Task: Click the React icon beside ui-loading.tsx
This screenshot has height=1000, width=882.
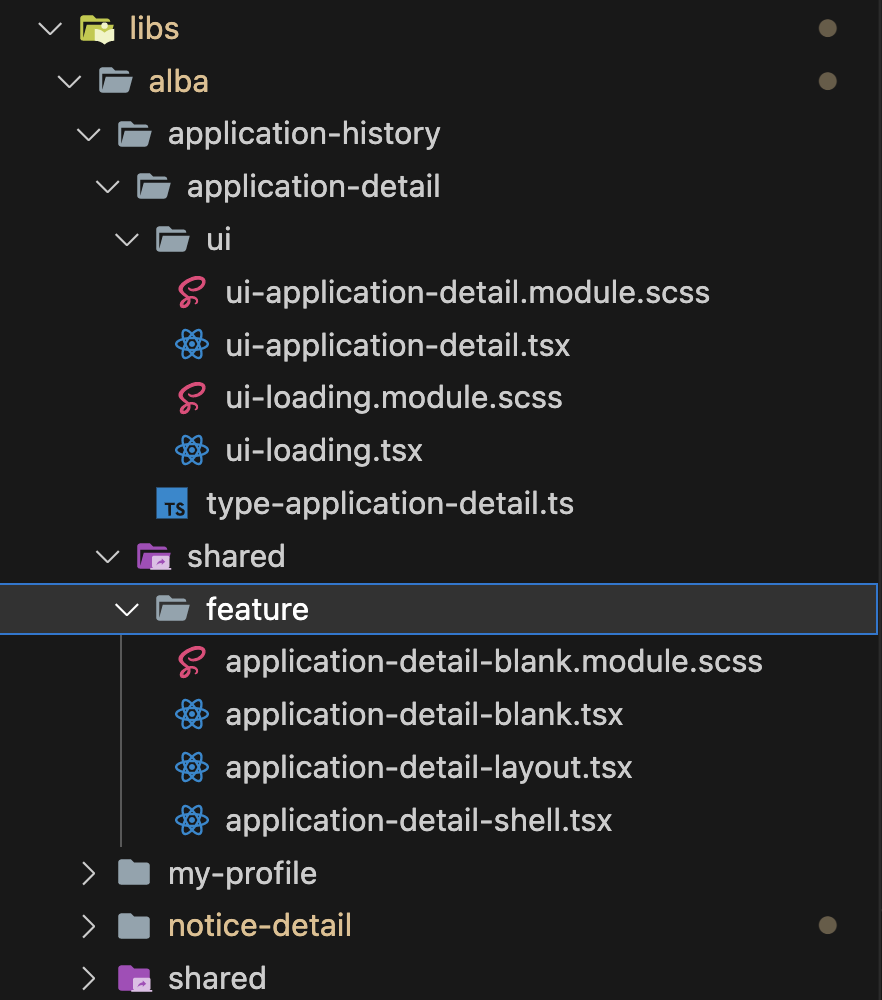Action: tap(191, 451)
